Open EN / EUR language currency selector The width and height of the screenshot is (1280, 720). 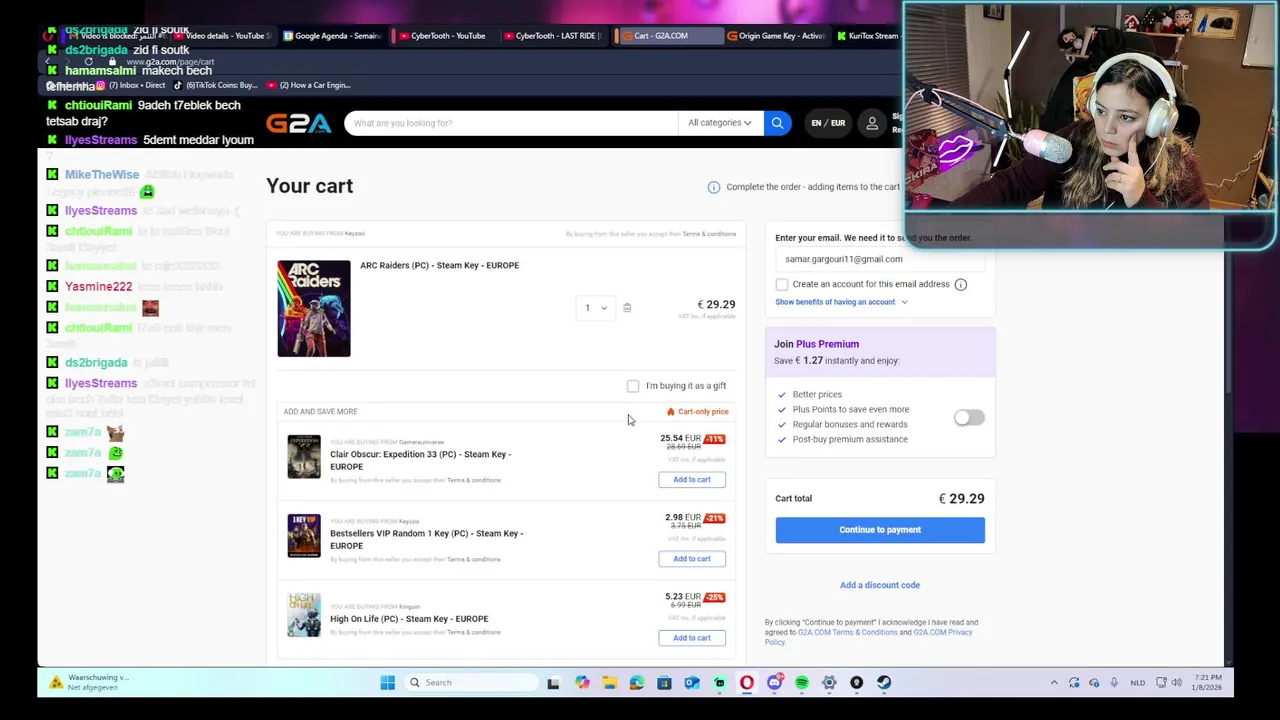(x=828, y=123)
